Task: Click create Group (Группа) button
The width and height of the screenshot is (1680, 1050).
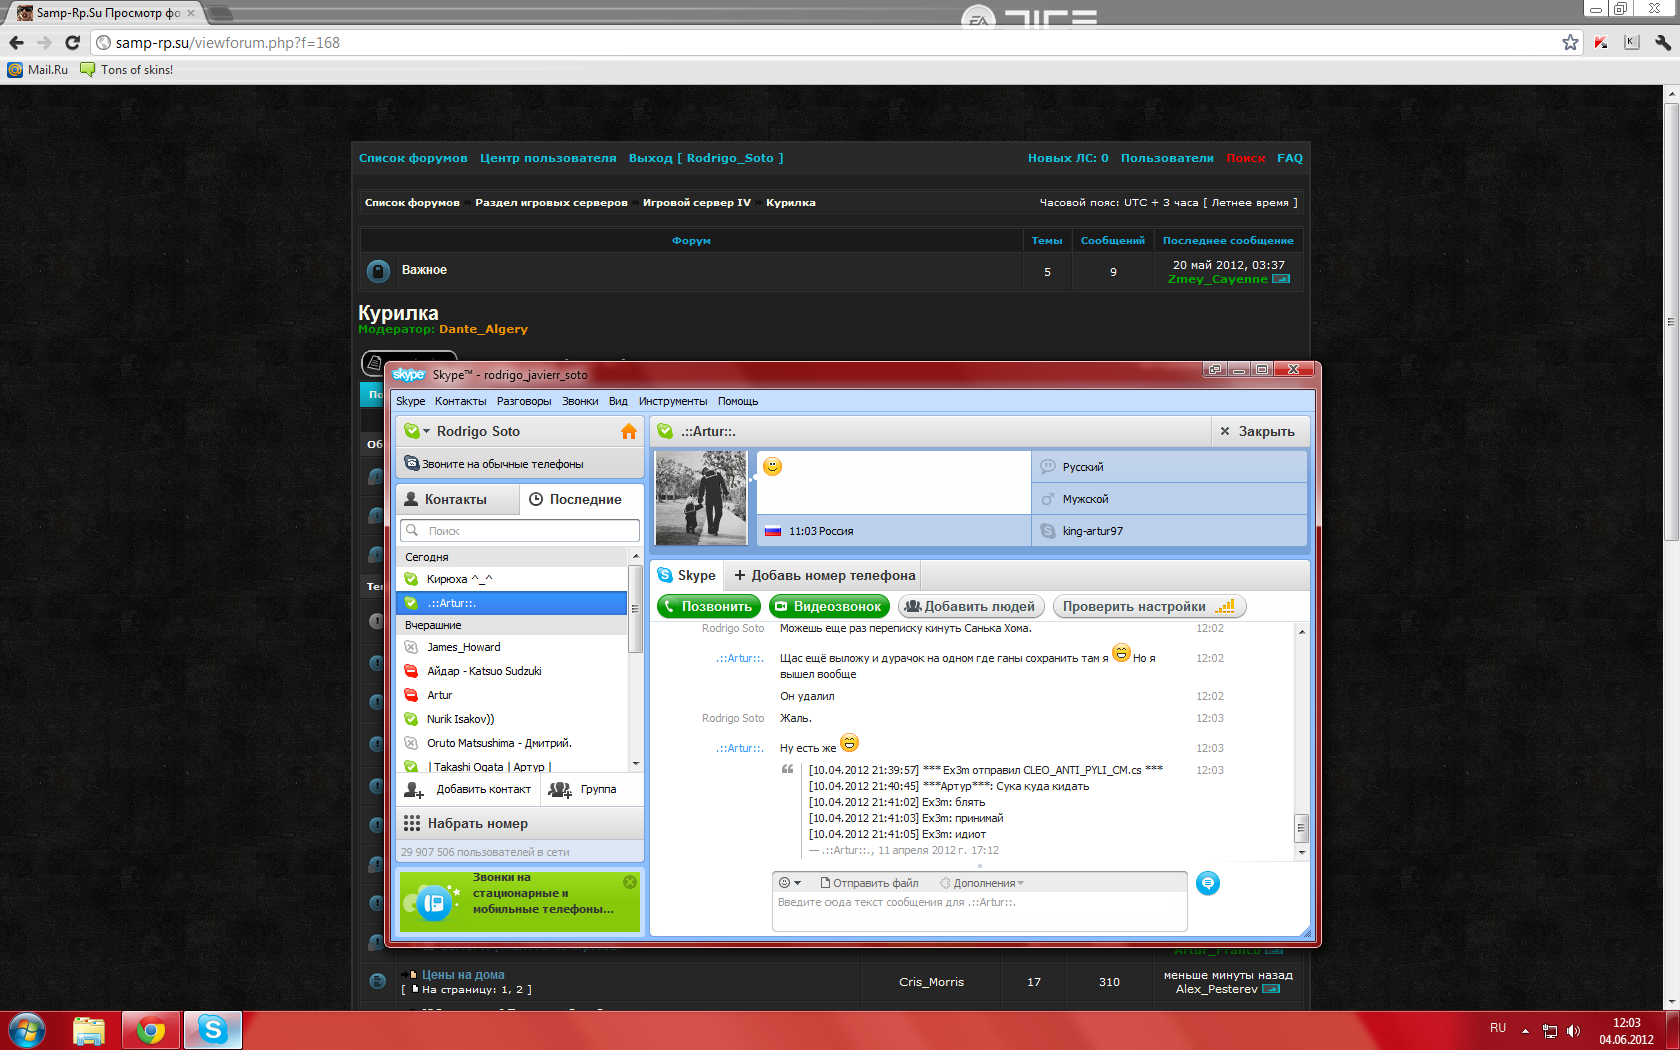Action: click(583, 790)
